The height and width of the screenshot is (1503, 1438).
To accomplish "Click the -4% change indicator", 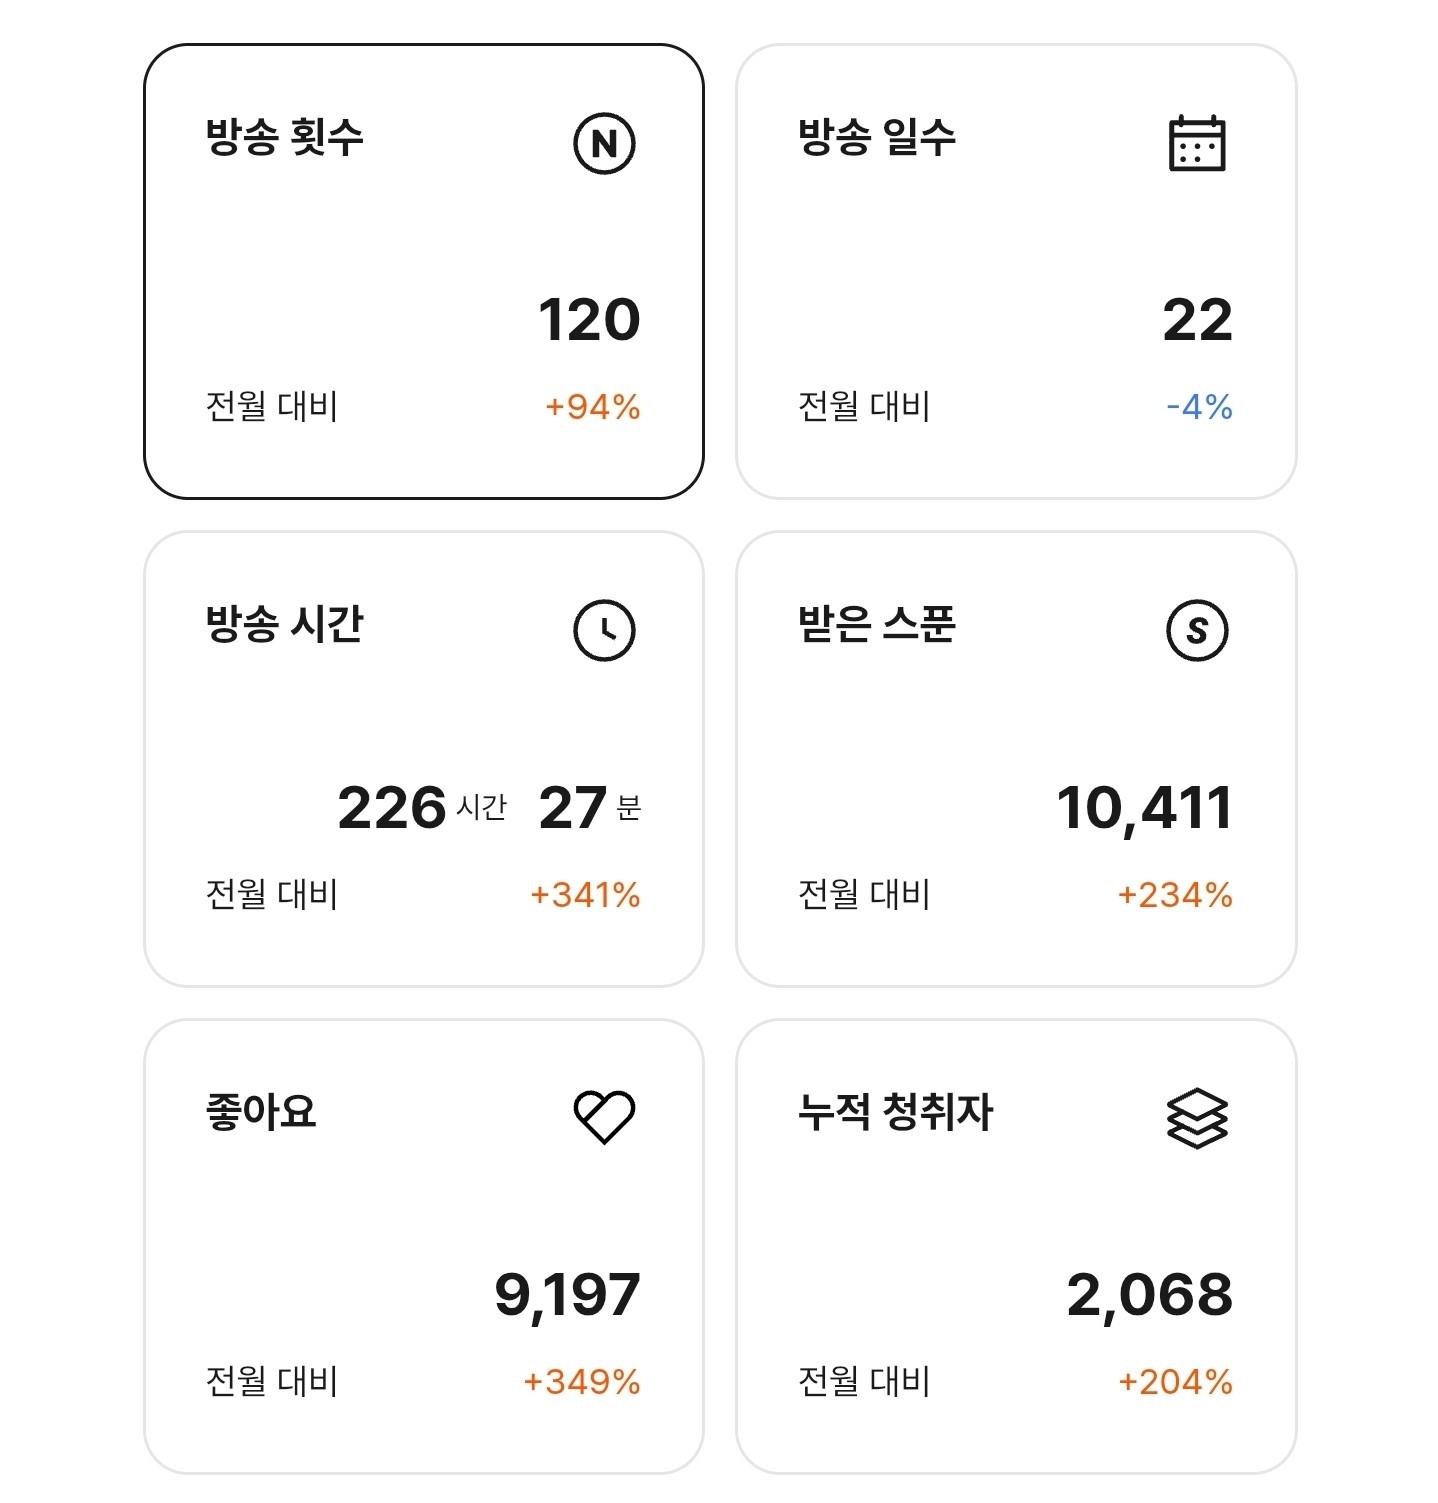I will coord(1199,407).
